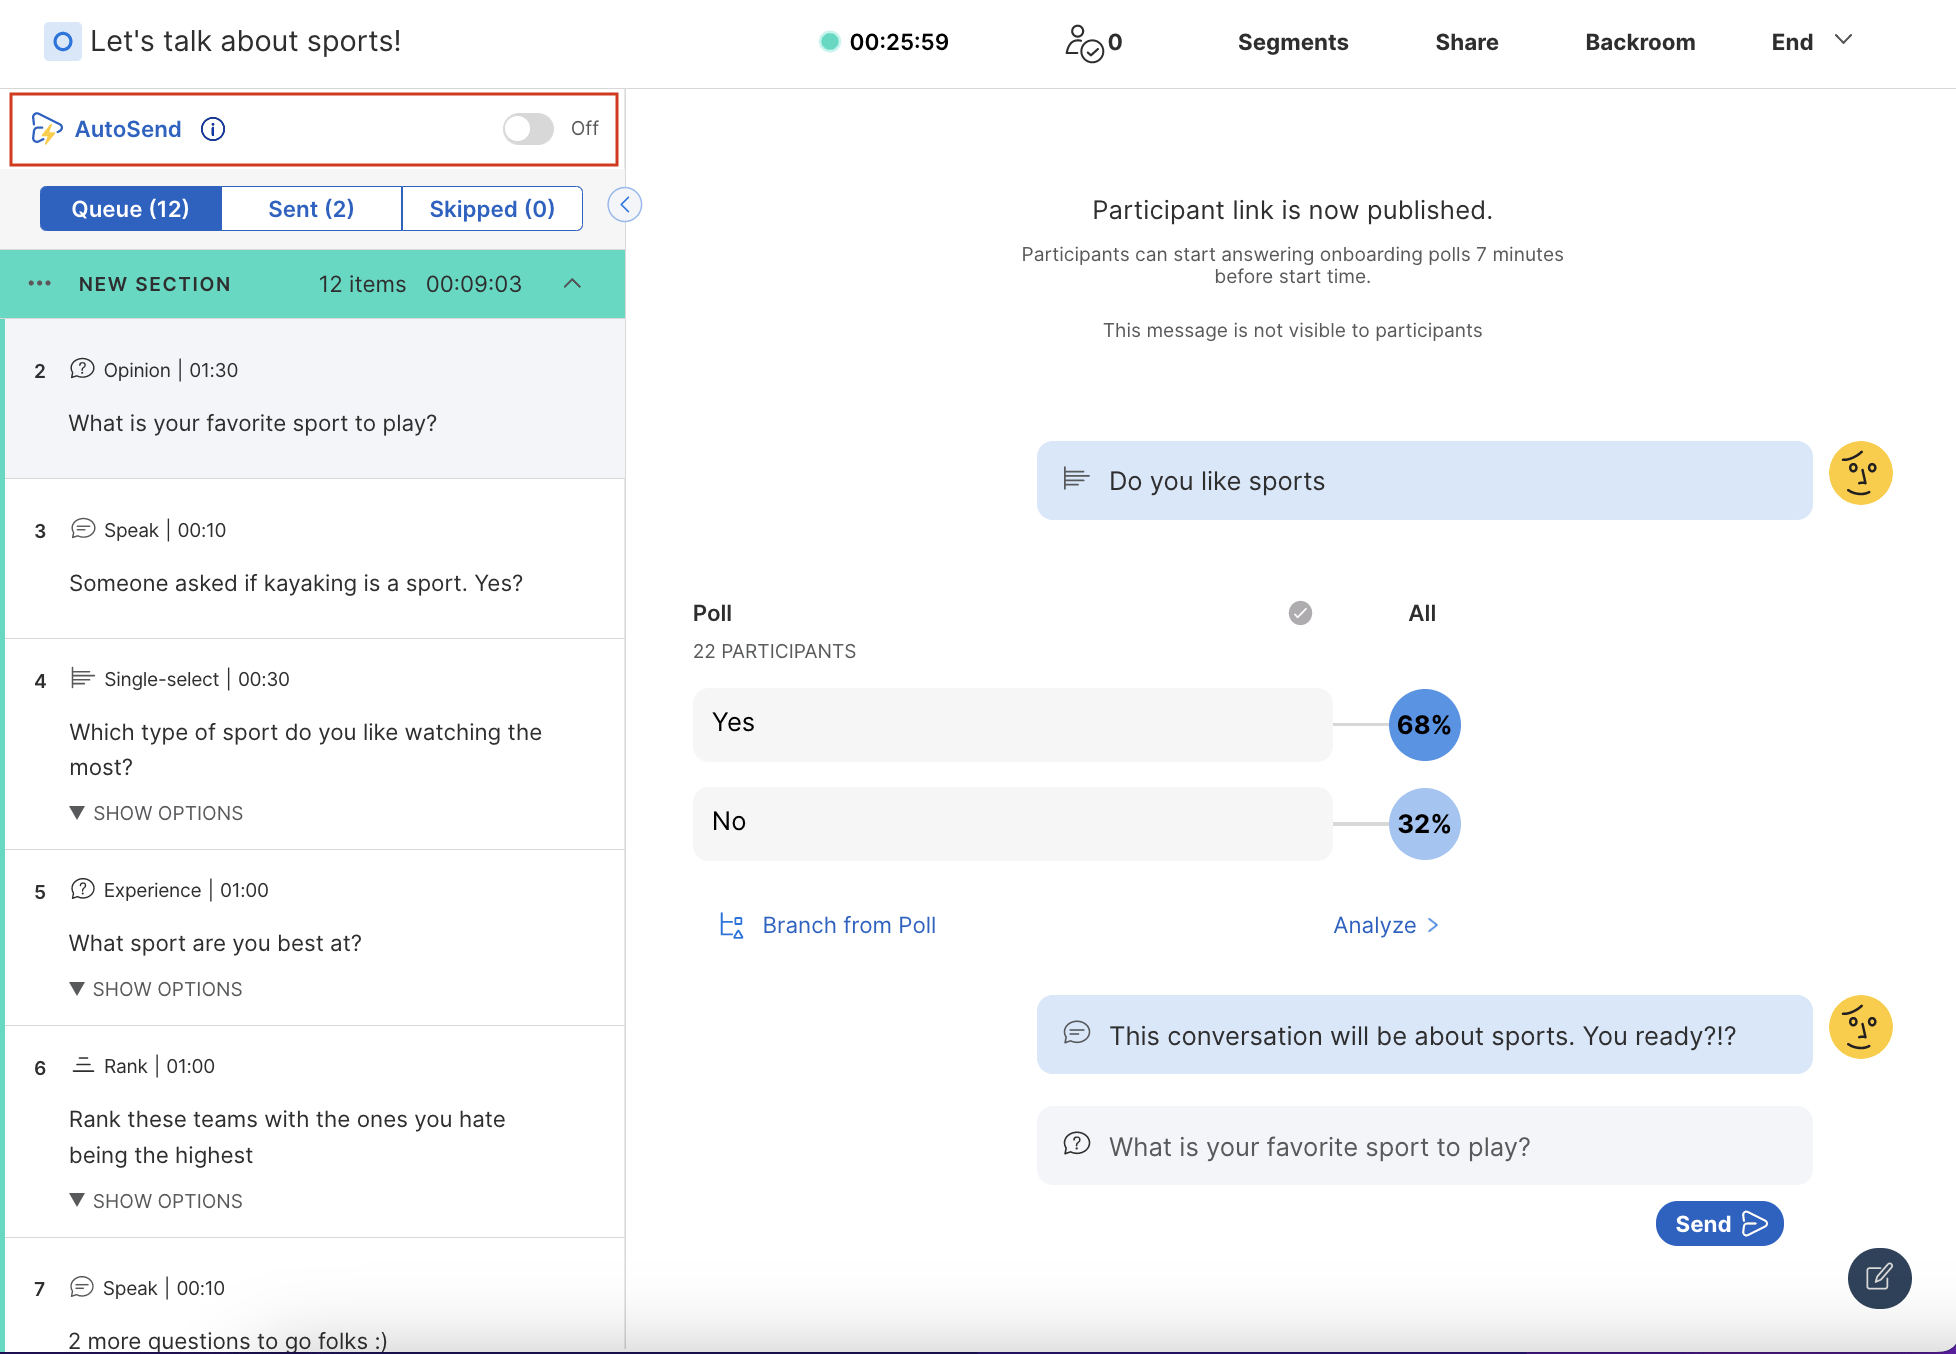The width and height of the screenshot is (1956, 1354).
Task: Click the 68% Yes result bubble
Action: tap(1424, 725)
